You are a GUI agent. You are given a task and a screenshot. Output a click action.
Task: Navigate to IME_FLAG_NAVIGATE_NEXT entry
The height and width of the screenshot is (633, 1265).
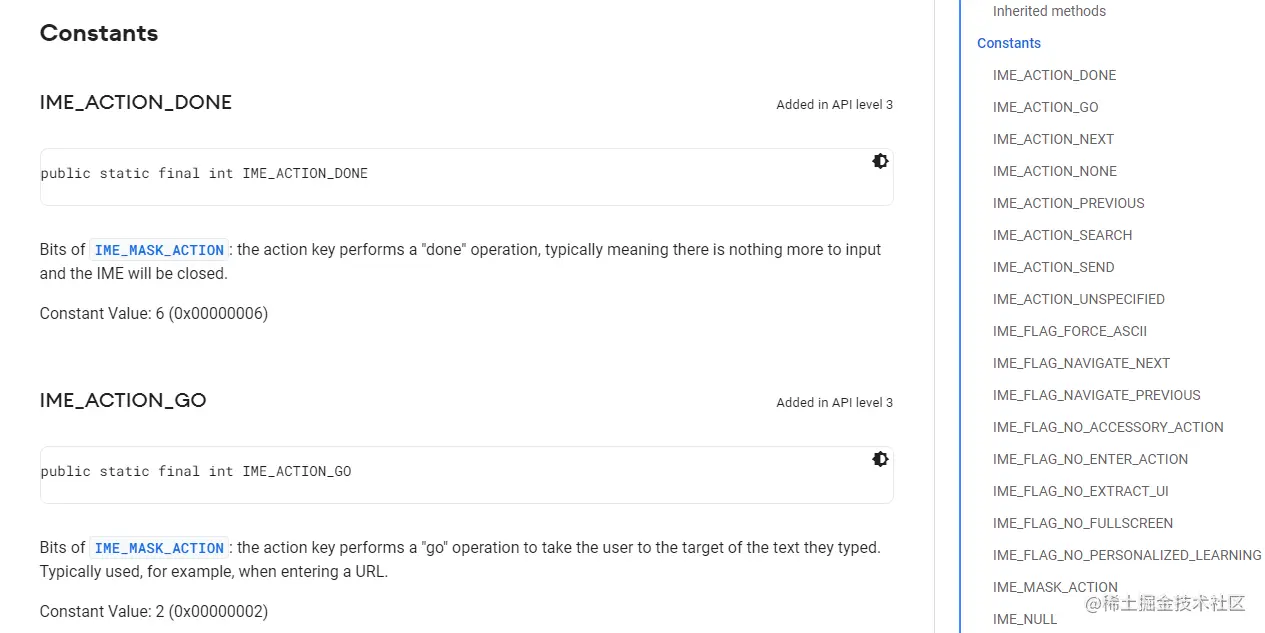(1081, 363)
